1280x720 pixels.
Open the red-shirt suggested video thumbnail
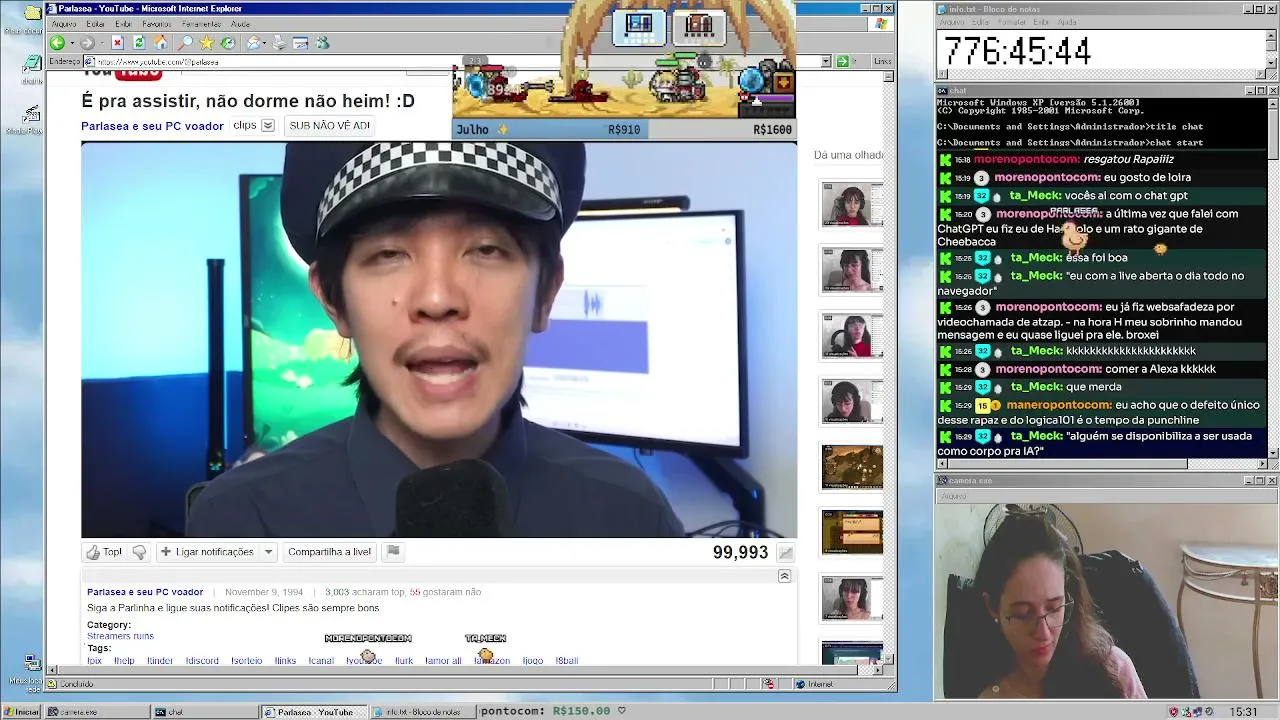pos(852,336)
